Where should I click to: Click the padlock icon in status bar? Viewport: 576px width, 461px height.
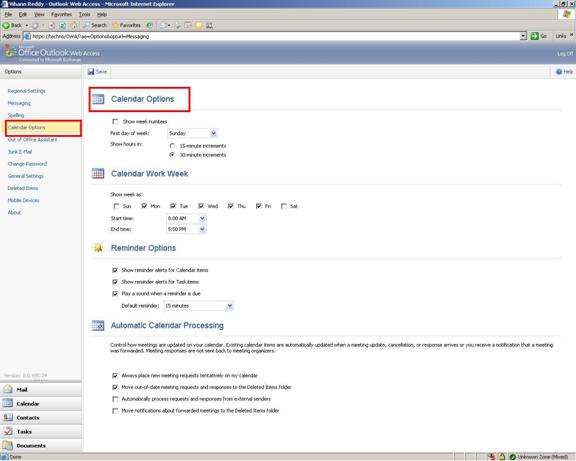point(502,457)
